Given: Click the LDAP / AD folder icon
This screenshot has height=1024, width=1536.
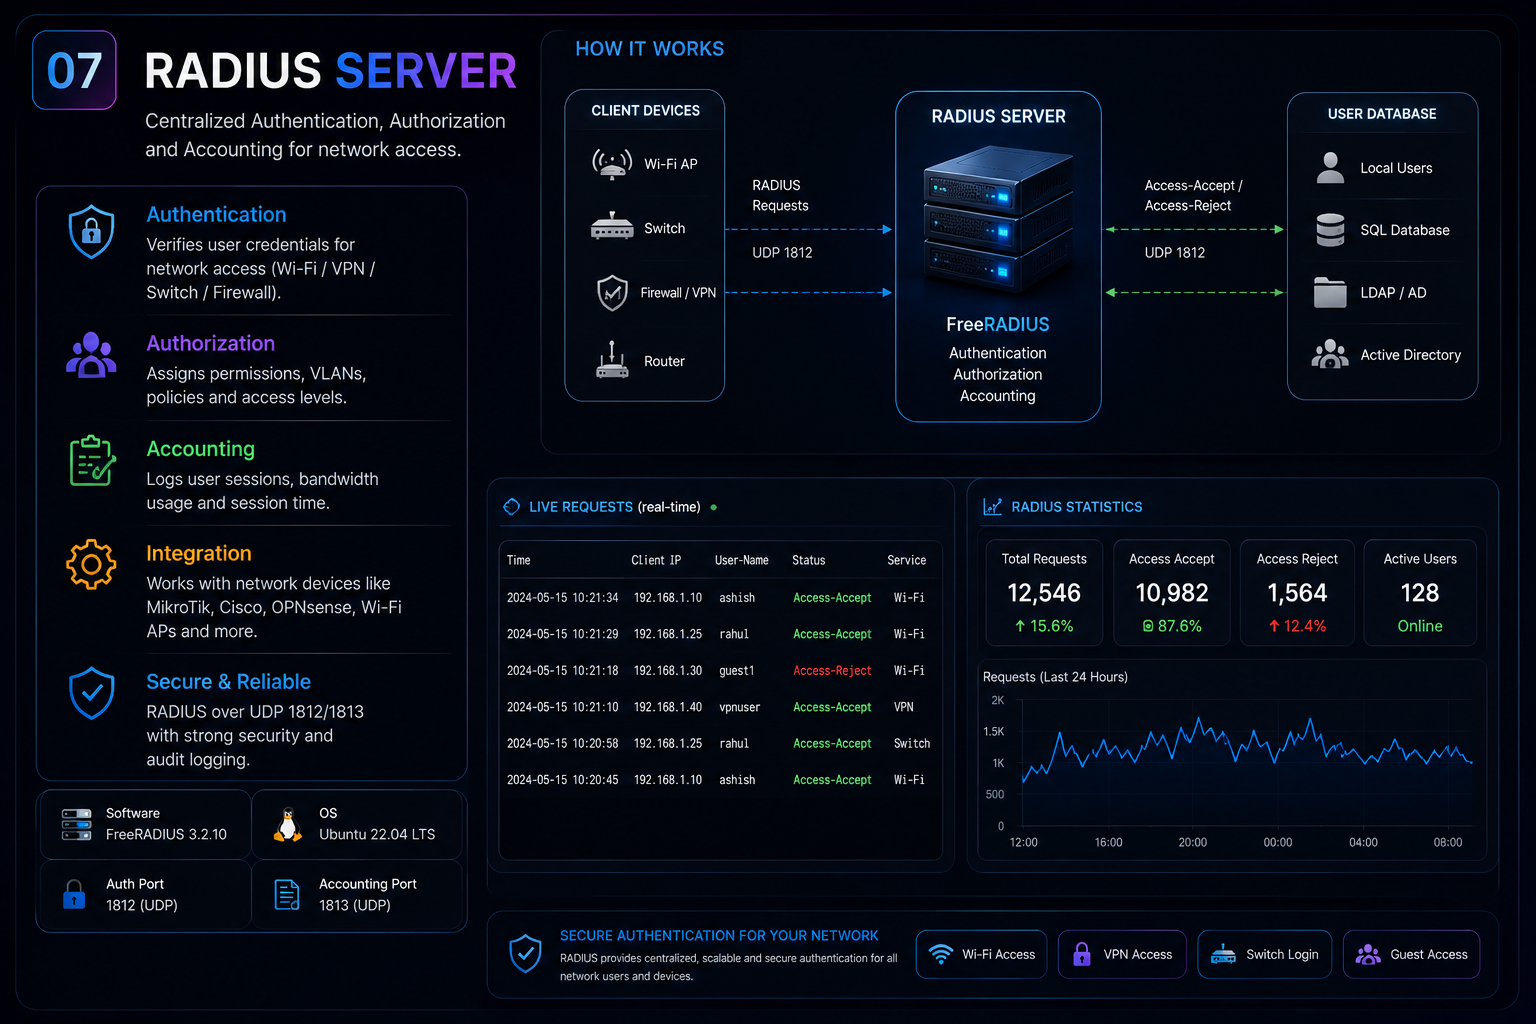Looking at the screenshot, I should pyautogui.click(x=1330, y=293).
